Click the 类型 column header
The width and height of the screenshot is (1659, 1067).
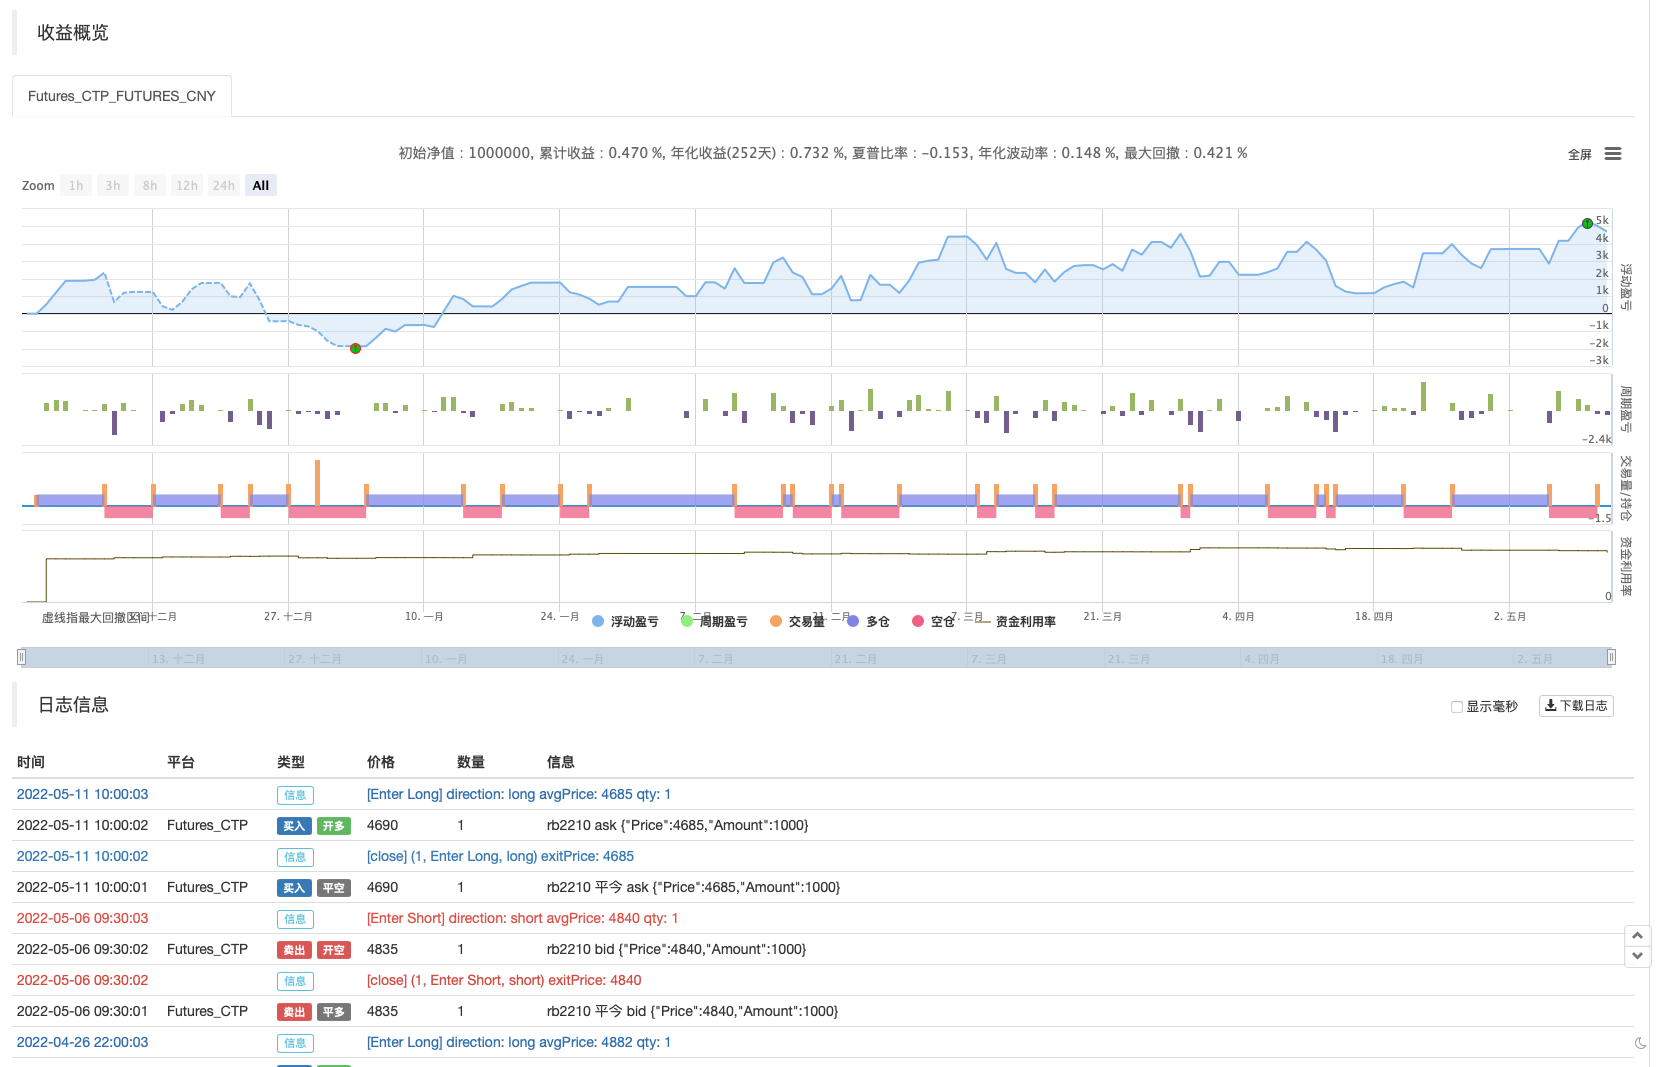pyautogui.click(x=291, y=762)
